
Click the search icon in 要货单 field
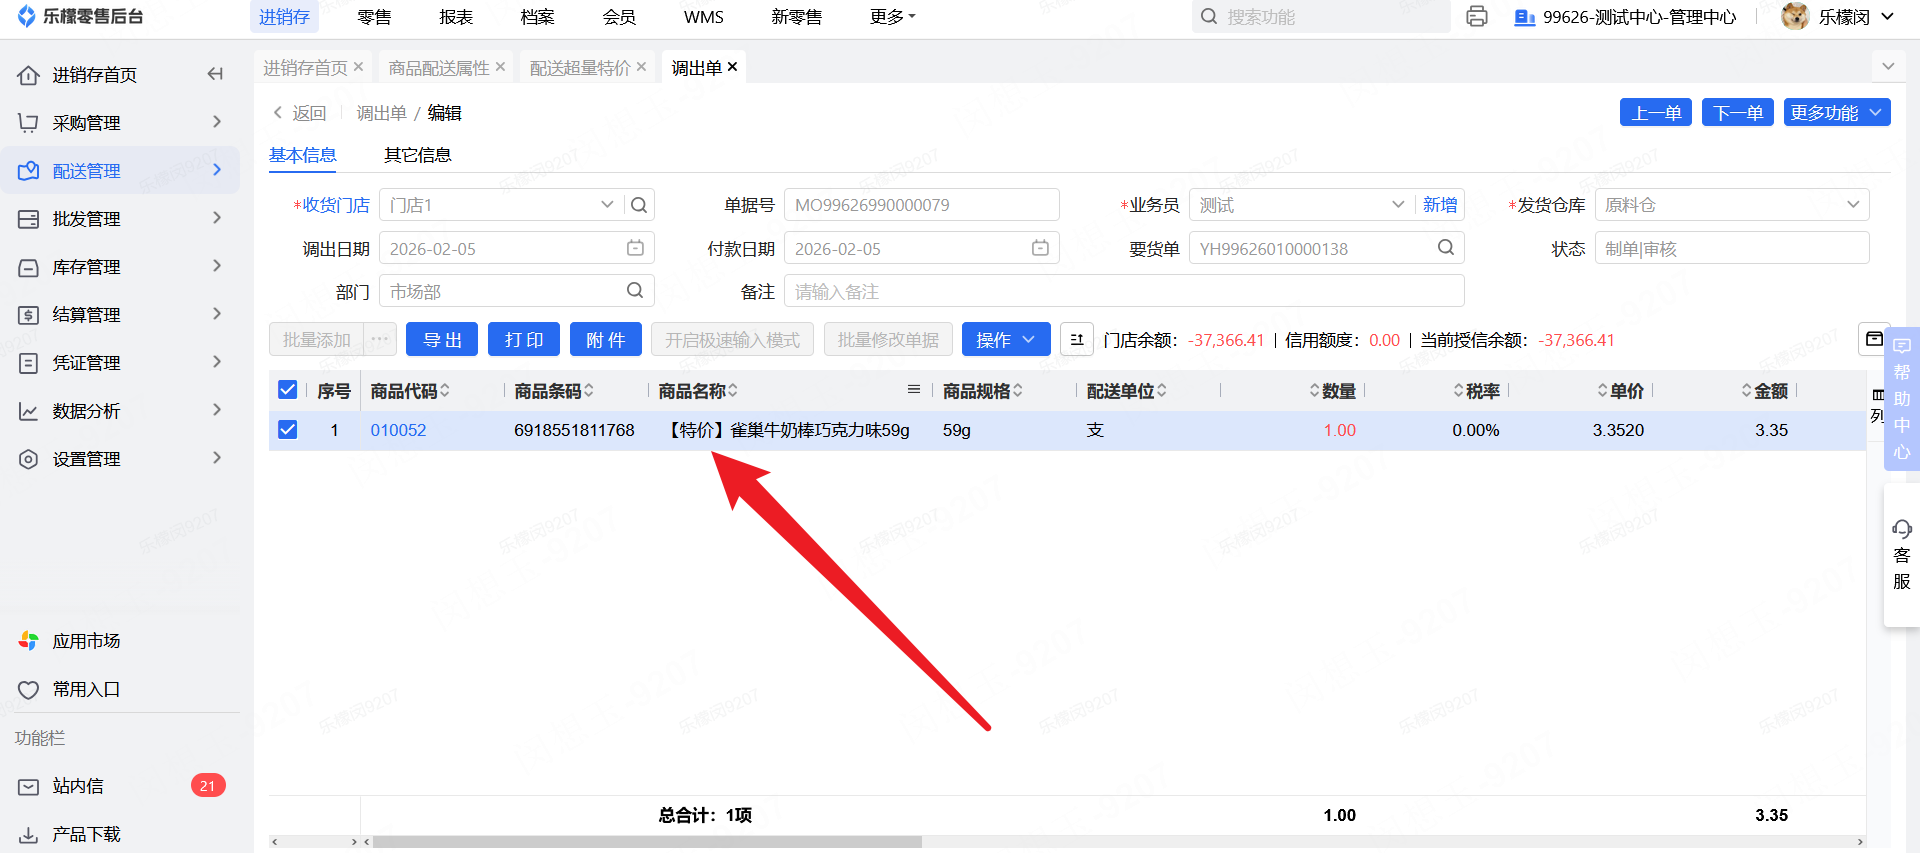pos(1446,248)
